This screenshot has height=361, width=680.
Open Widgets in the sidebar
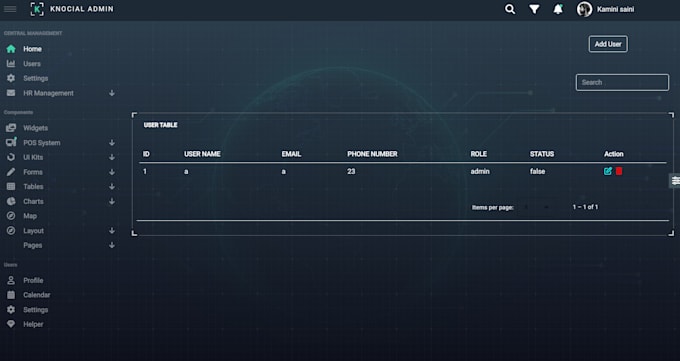click(x=35, y=128)
